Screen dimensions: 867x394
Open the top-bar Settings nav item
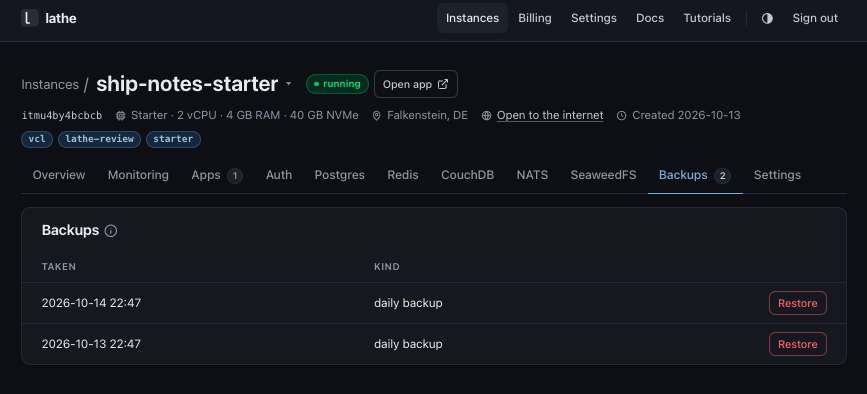click(x=593, y=18)
